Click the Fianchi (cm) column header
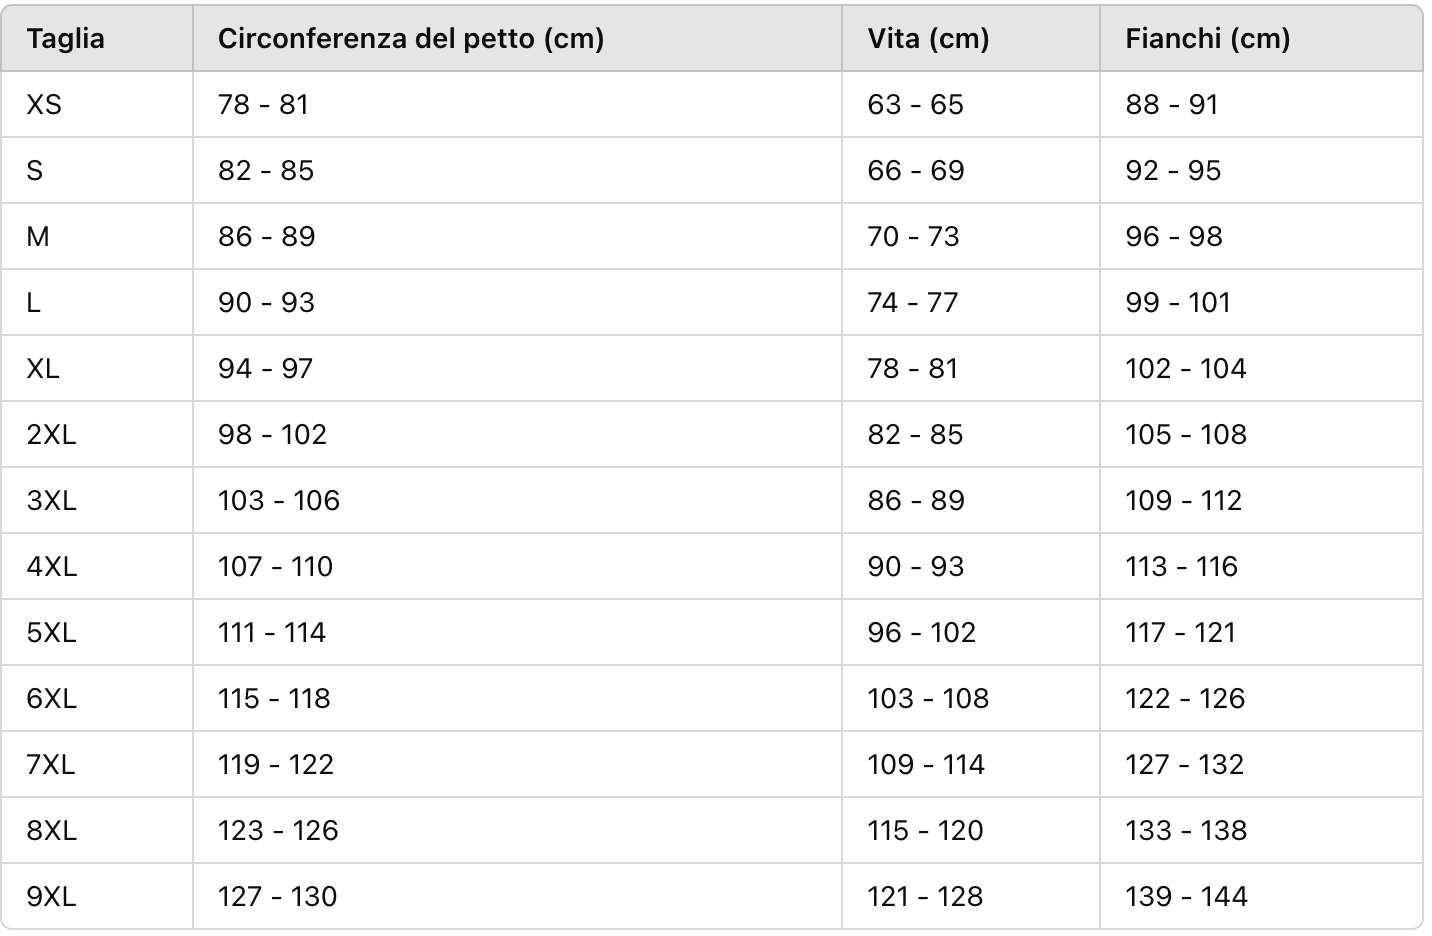The width and height of the screenshot is (1432, 936). (1207, 38)
